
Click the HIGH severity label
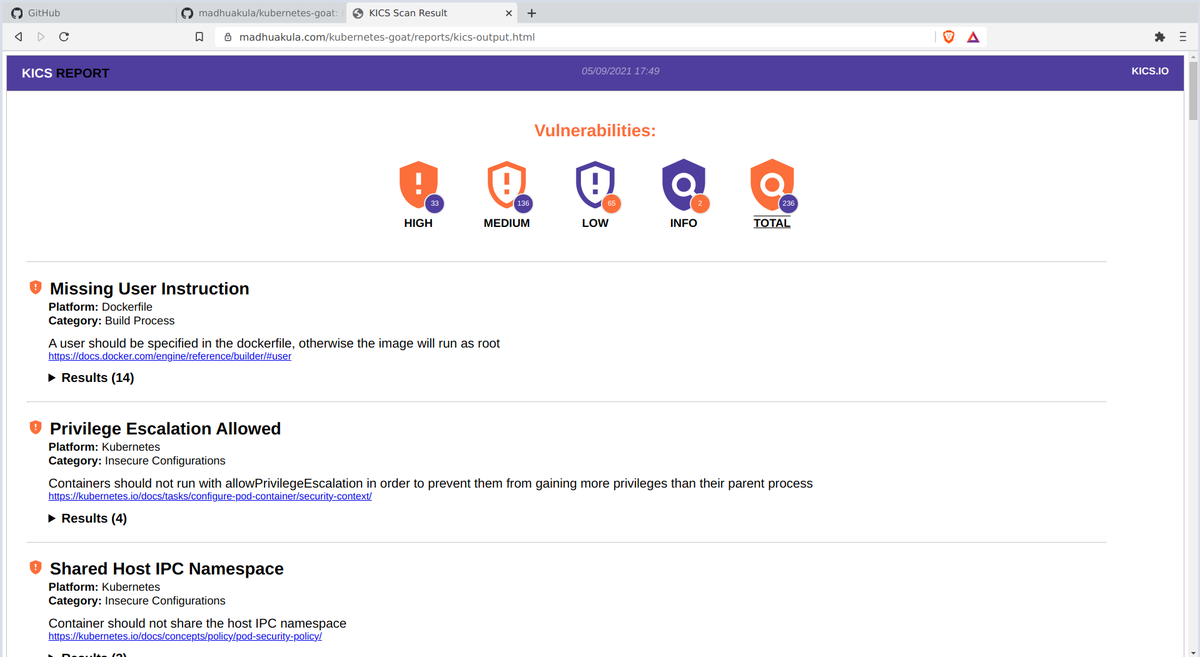[418, 223]
